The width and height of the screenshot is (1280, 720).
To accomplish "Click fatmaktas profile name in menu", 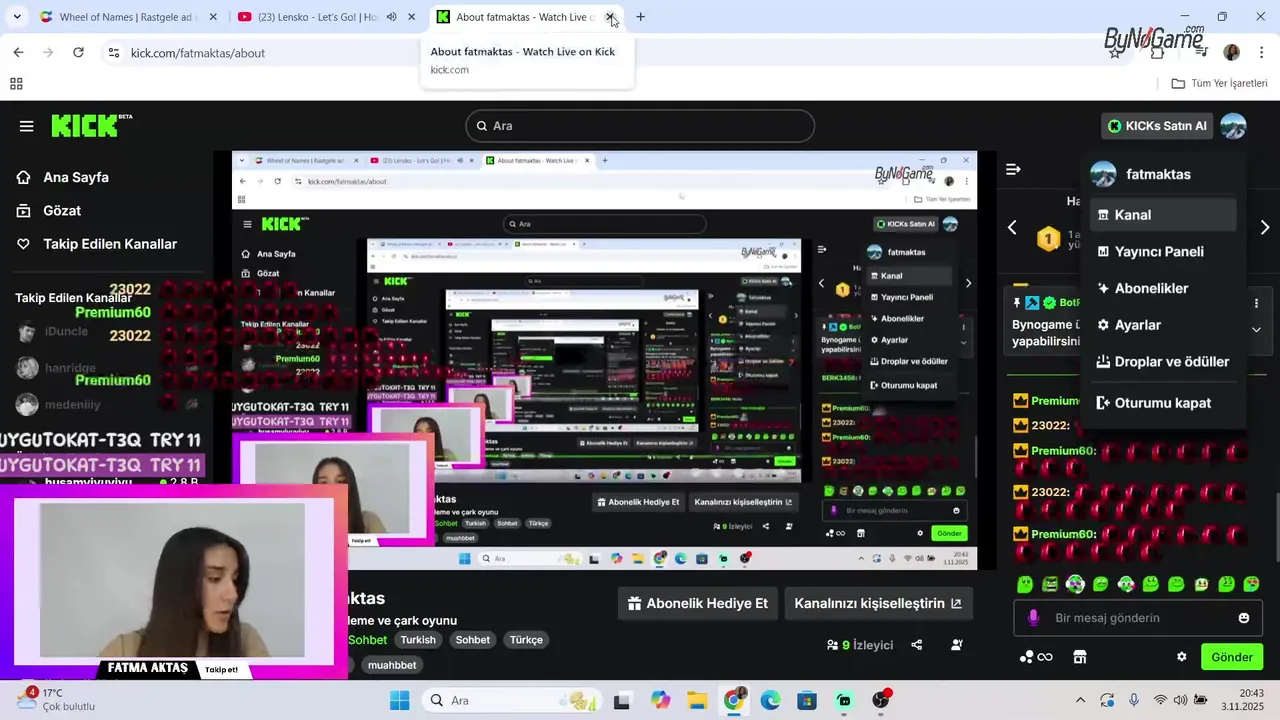I will pos(1158,174).
